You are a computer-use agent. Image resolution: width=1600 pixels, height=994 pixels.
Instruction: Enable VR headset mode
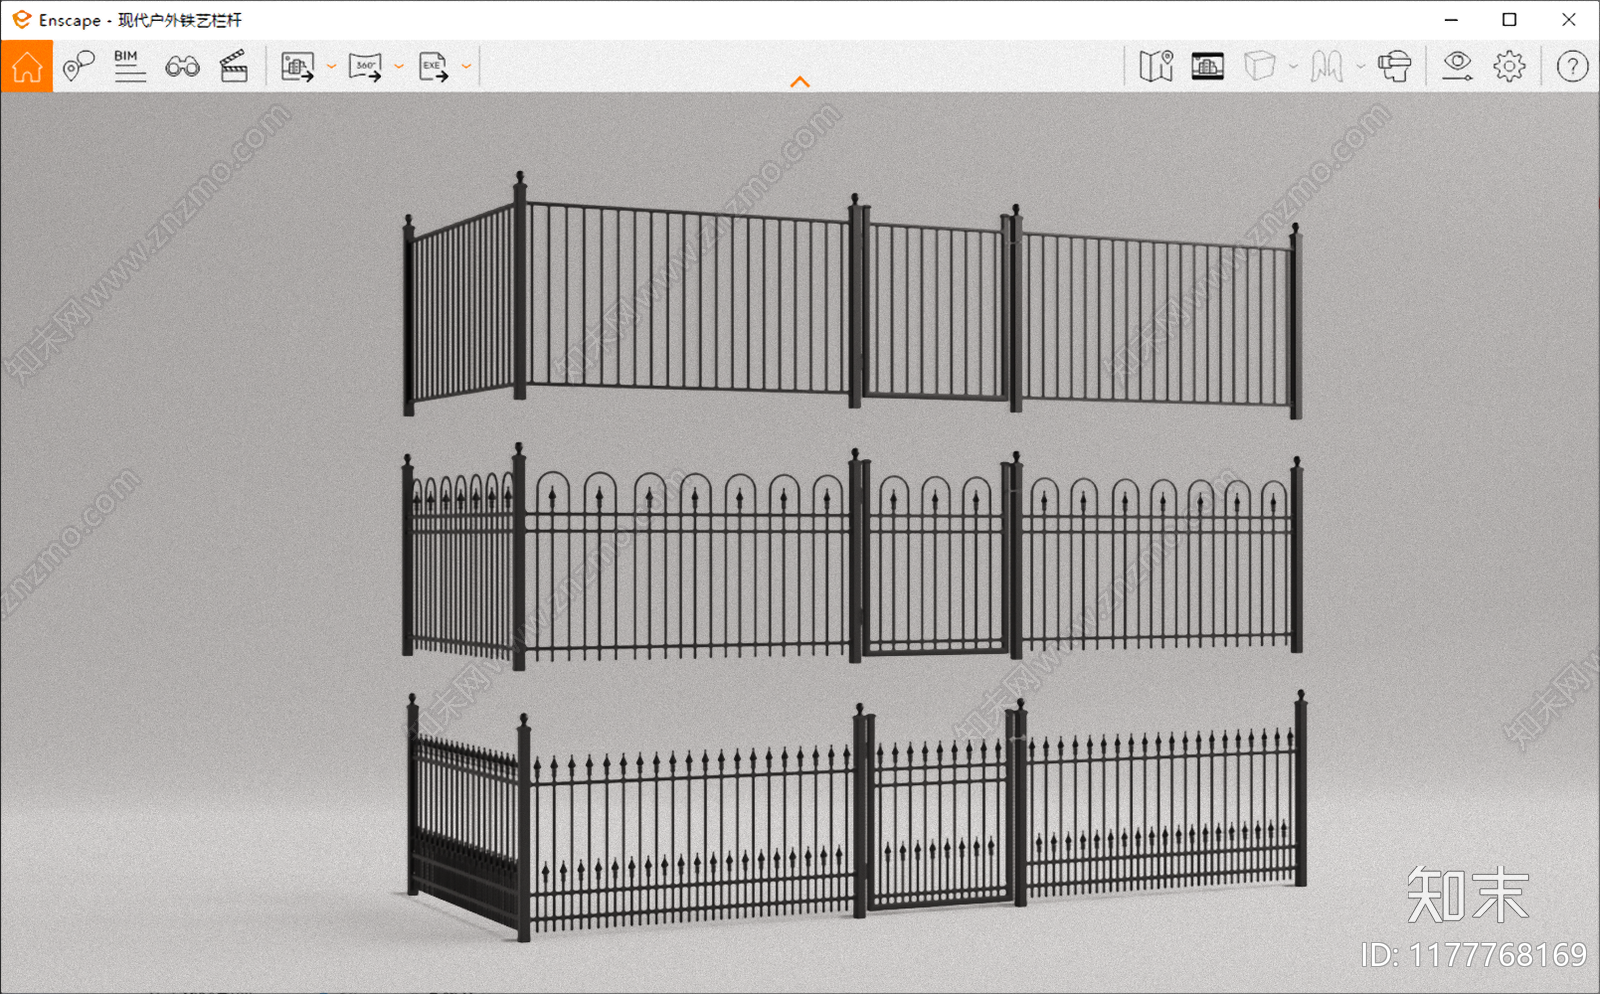click(1395, 67)
